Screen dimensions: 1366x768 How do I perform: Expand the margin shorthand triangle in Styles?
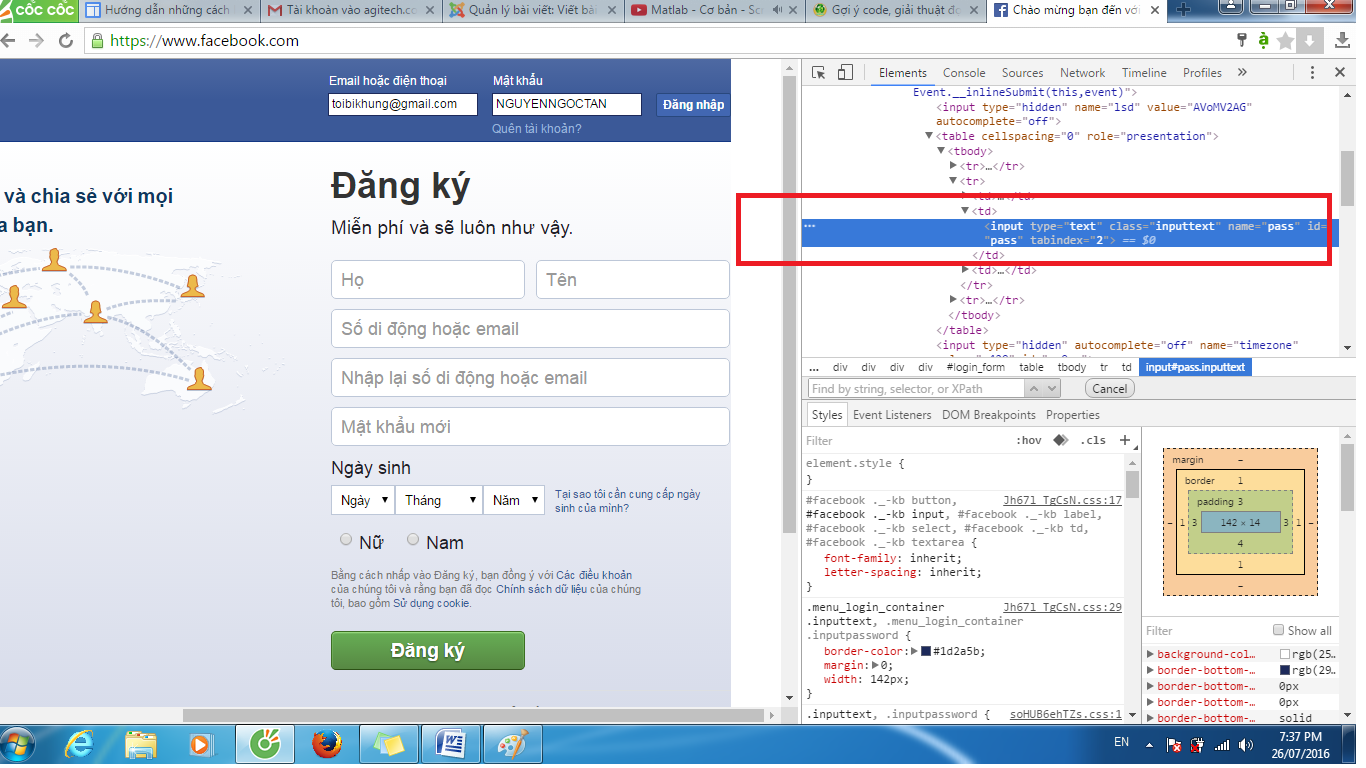pyautogui.click(x=877, y=665)
